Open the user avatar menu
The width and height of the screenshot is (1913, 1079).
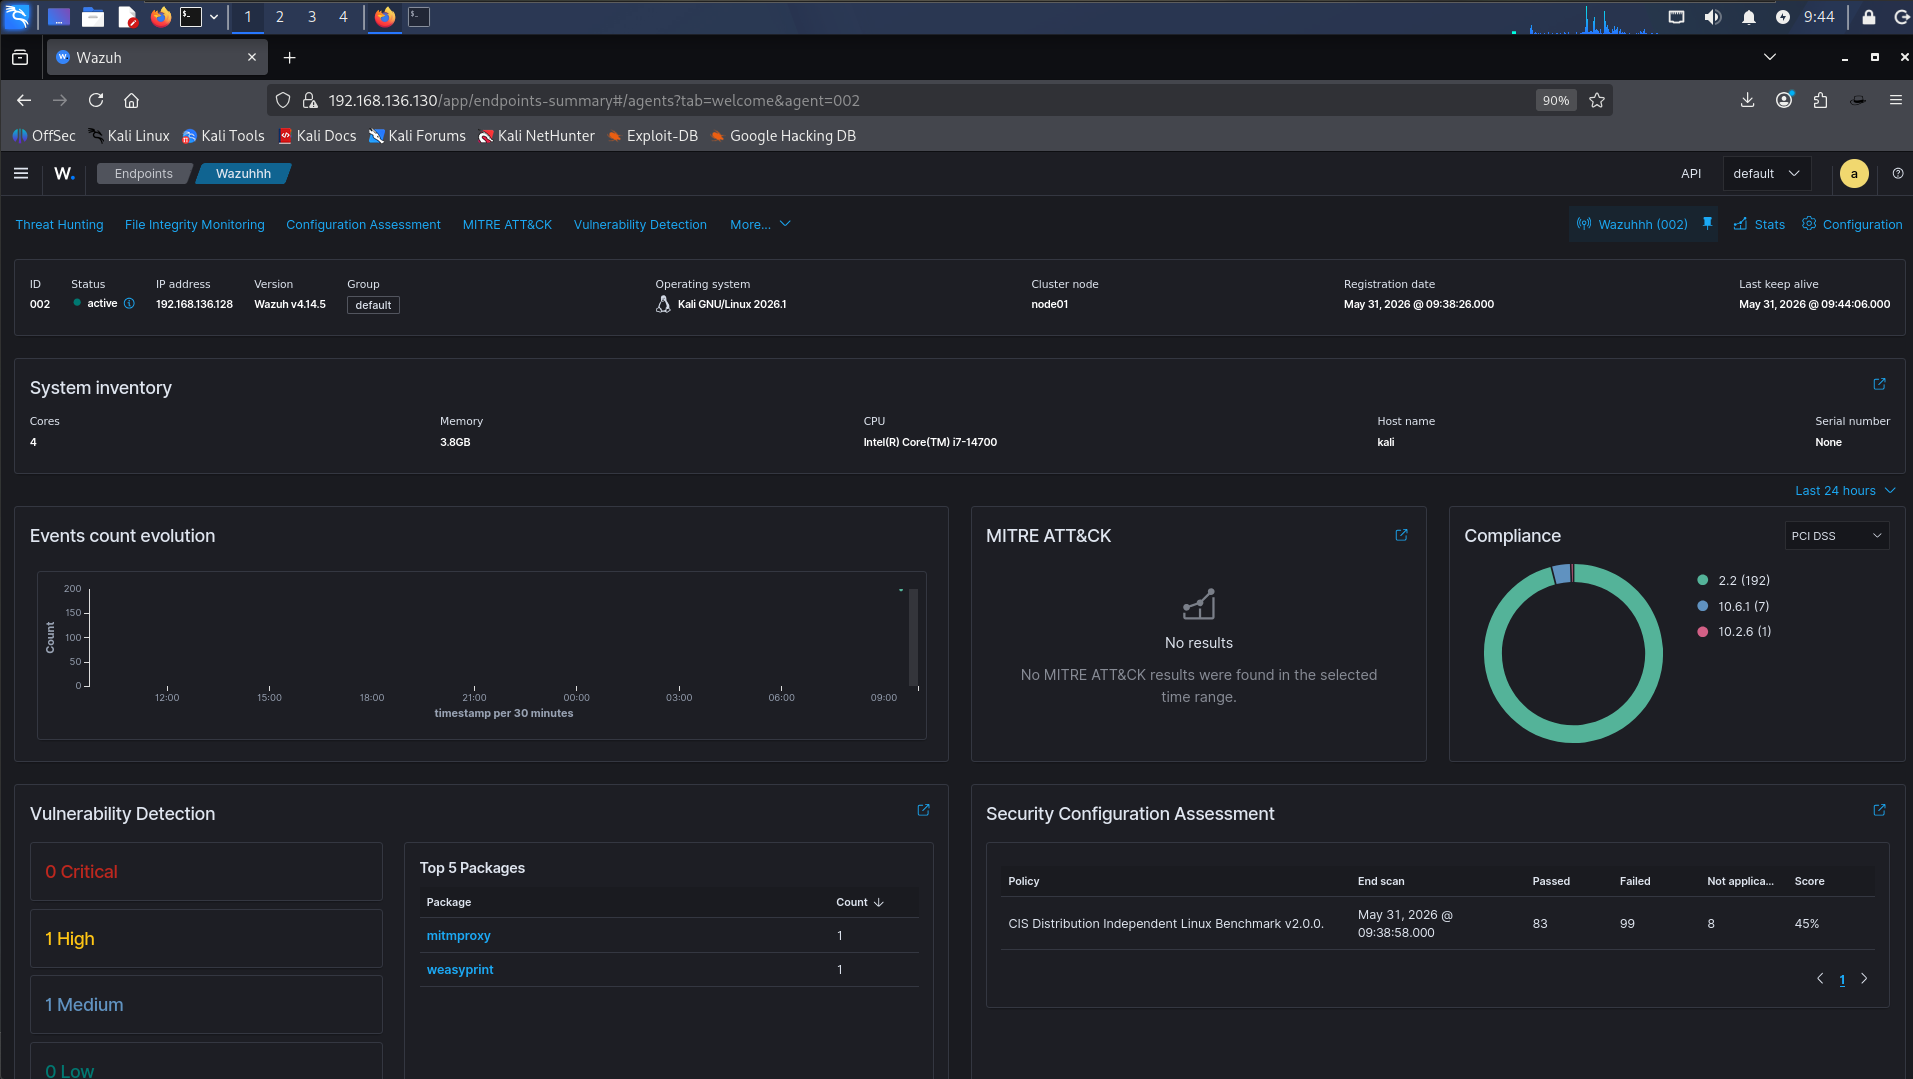tap(1854, 173)
